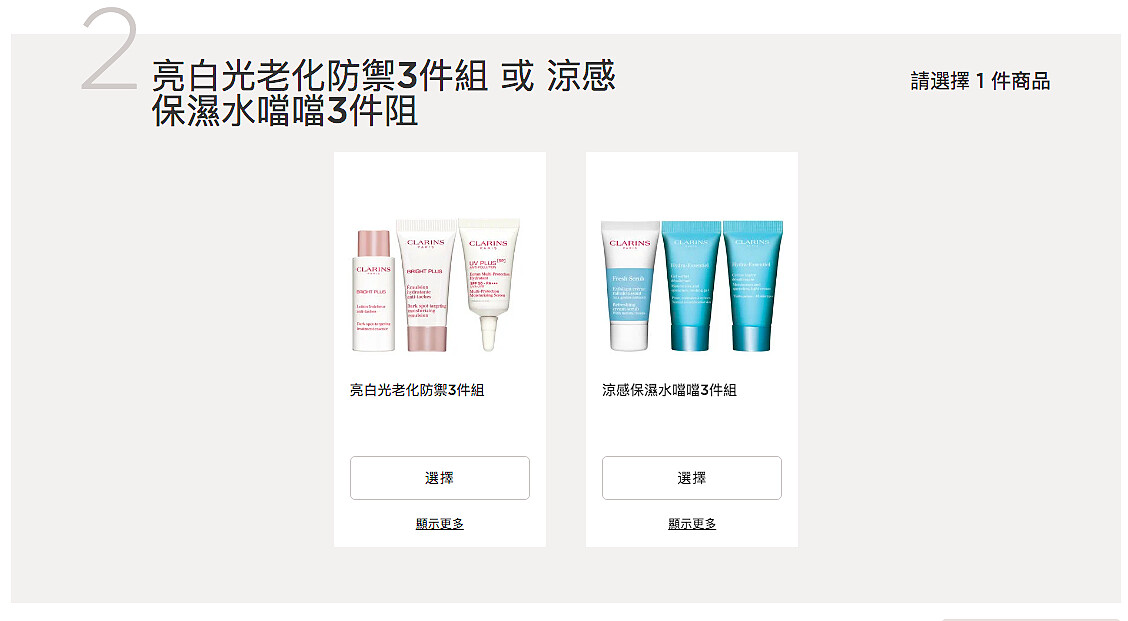This screenshot has width=1128, height=621.
Task: Click 選擇 button under 涼感保濕水噹噹3件組
Action: pos(691,478)
